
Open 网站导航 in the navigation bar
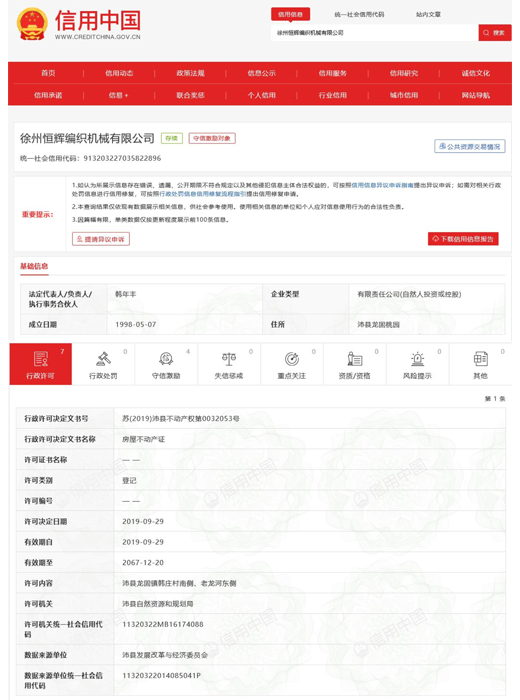tap(475, 95)
